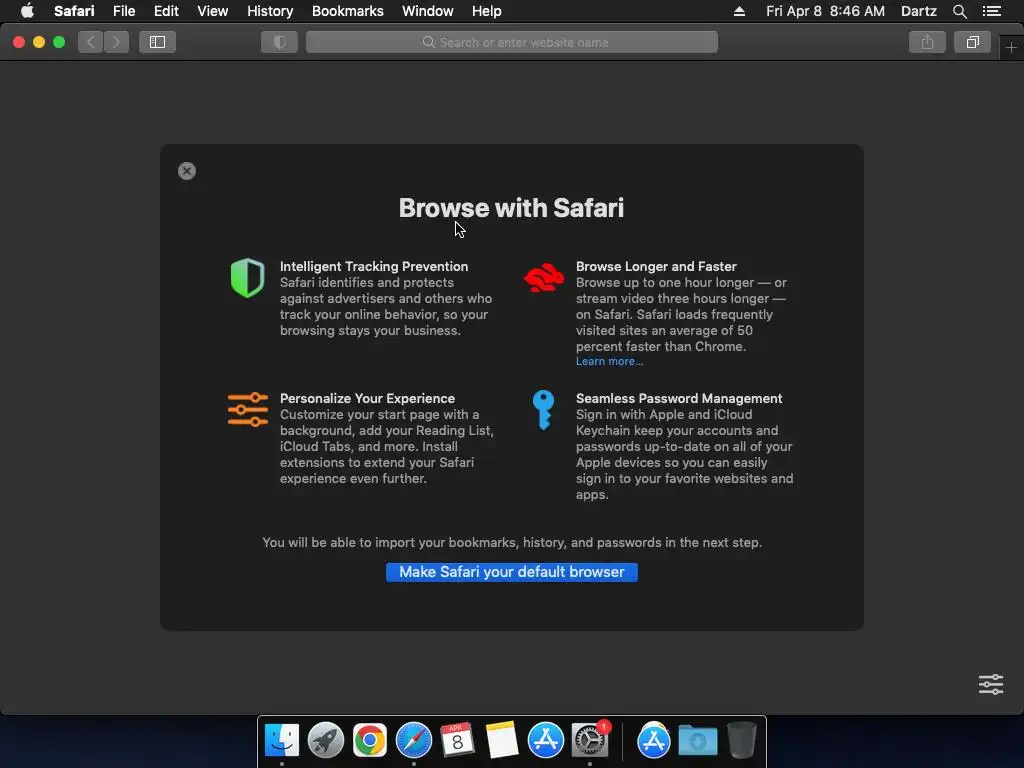Click the Safari compass Dock icon
Screen dimensions: 1024x768
413,740
